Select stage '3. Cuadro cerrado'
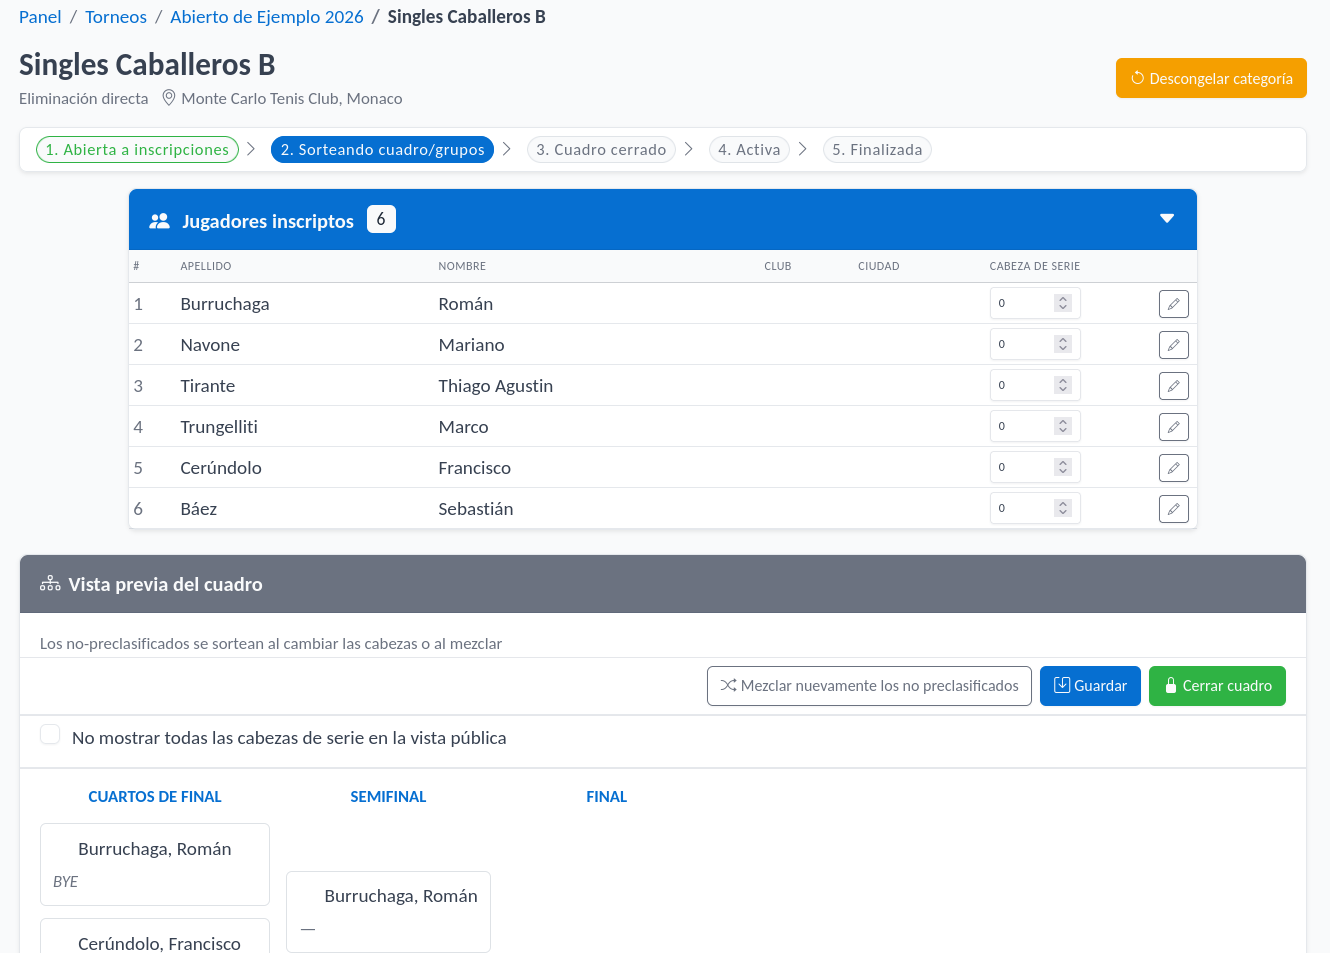The image size is (1330, 953). (x=601, y=149)
